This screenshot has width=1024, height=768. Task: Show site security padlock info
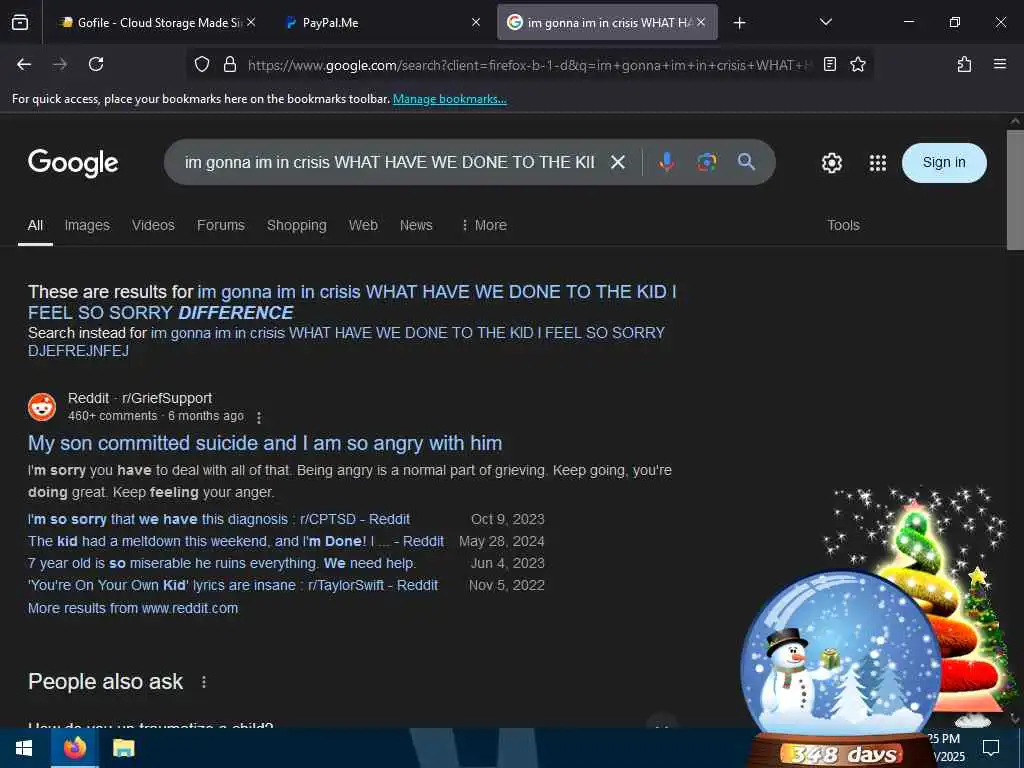(x=229, y=64)
